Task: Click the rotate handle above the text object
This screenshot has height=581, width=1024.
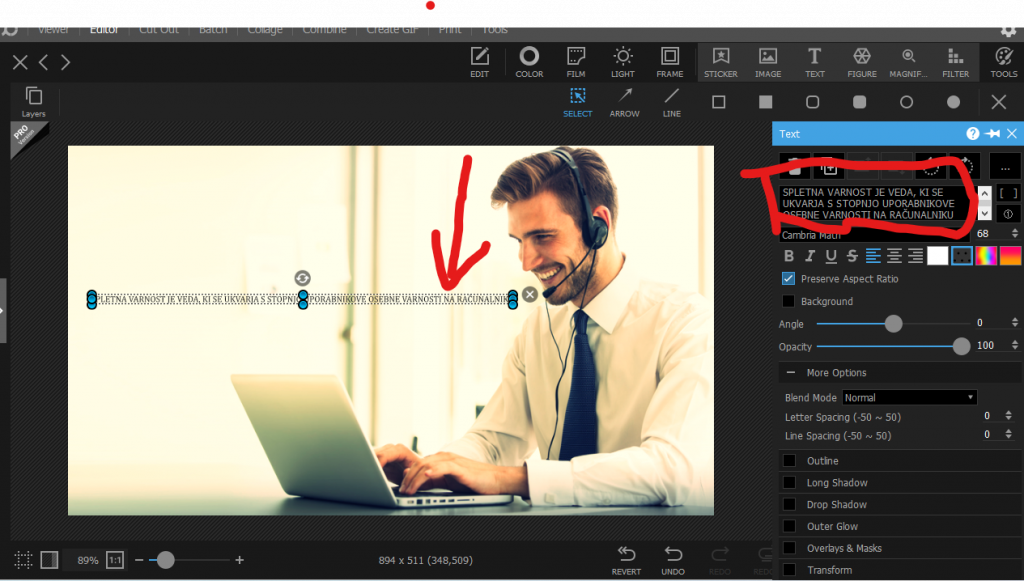Action: pyautogui.click(x=302, y=278)
